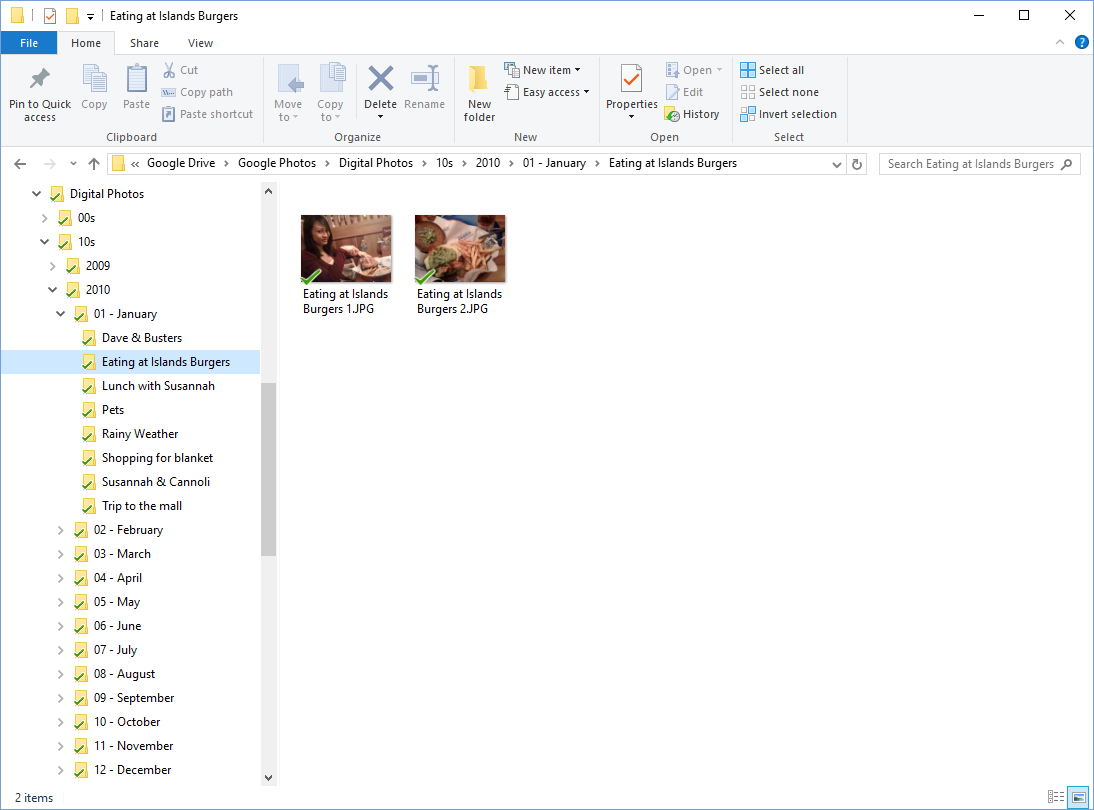The width and height of the screenshot is (1094, 810).
Task: Create a New folder
Action: pos(479,93)
